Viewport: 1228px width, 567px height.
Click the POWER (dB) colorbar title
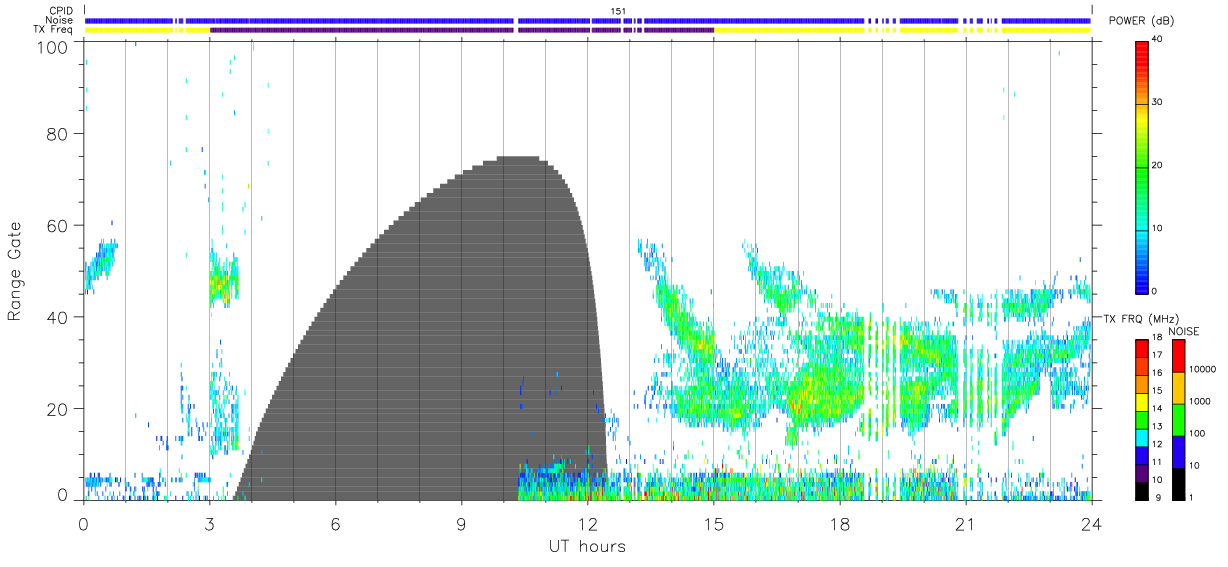tap(1142, 21)
